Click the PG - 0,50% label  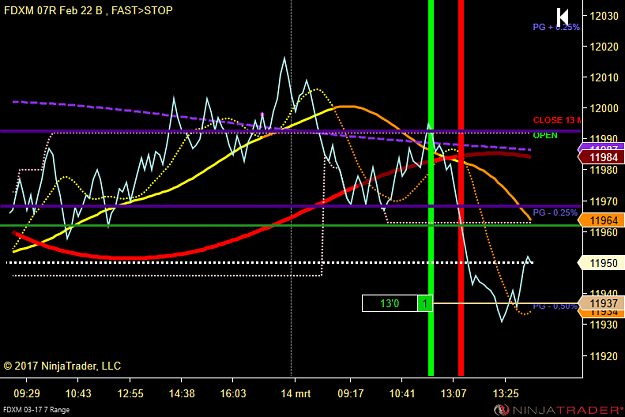(x=555, y=306)
